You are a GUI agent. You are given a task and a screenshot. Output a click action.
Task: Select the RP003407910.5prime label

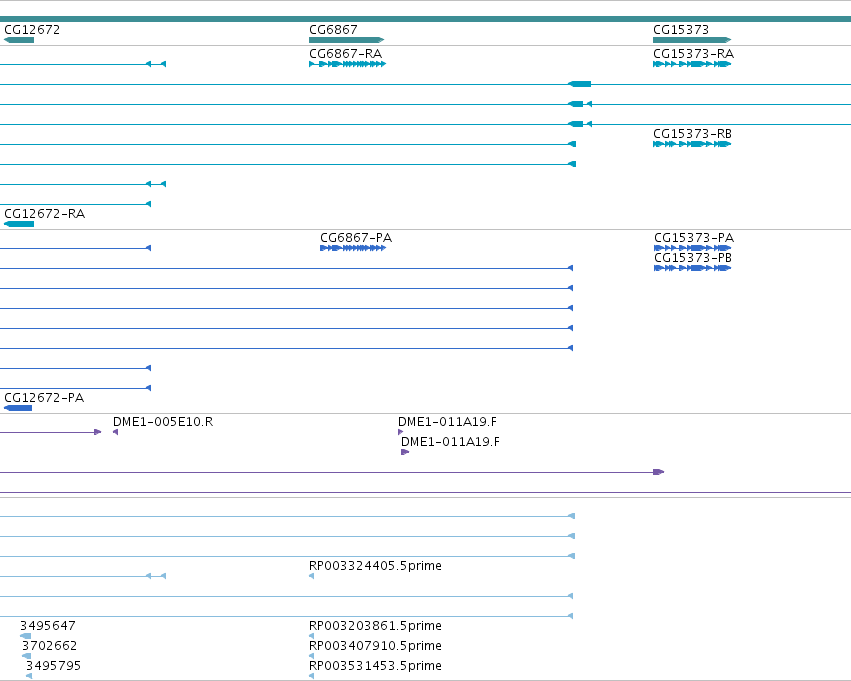coord(375,646)
